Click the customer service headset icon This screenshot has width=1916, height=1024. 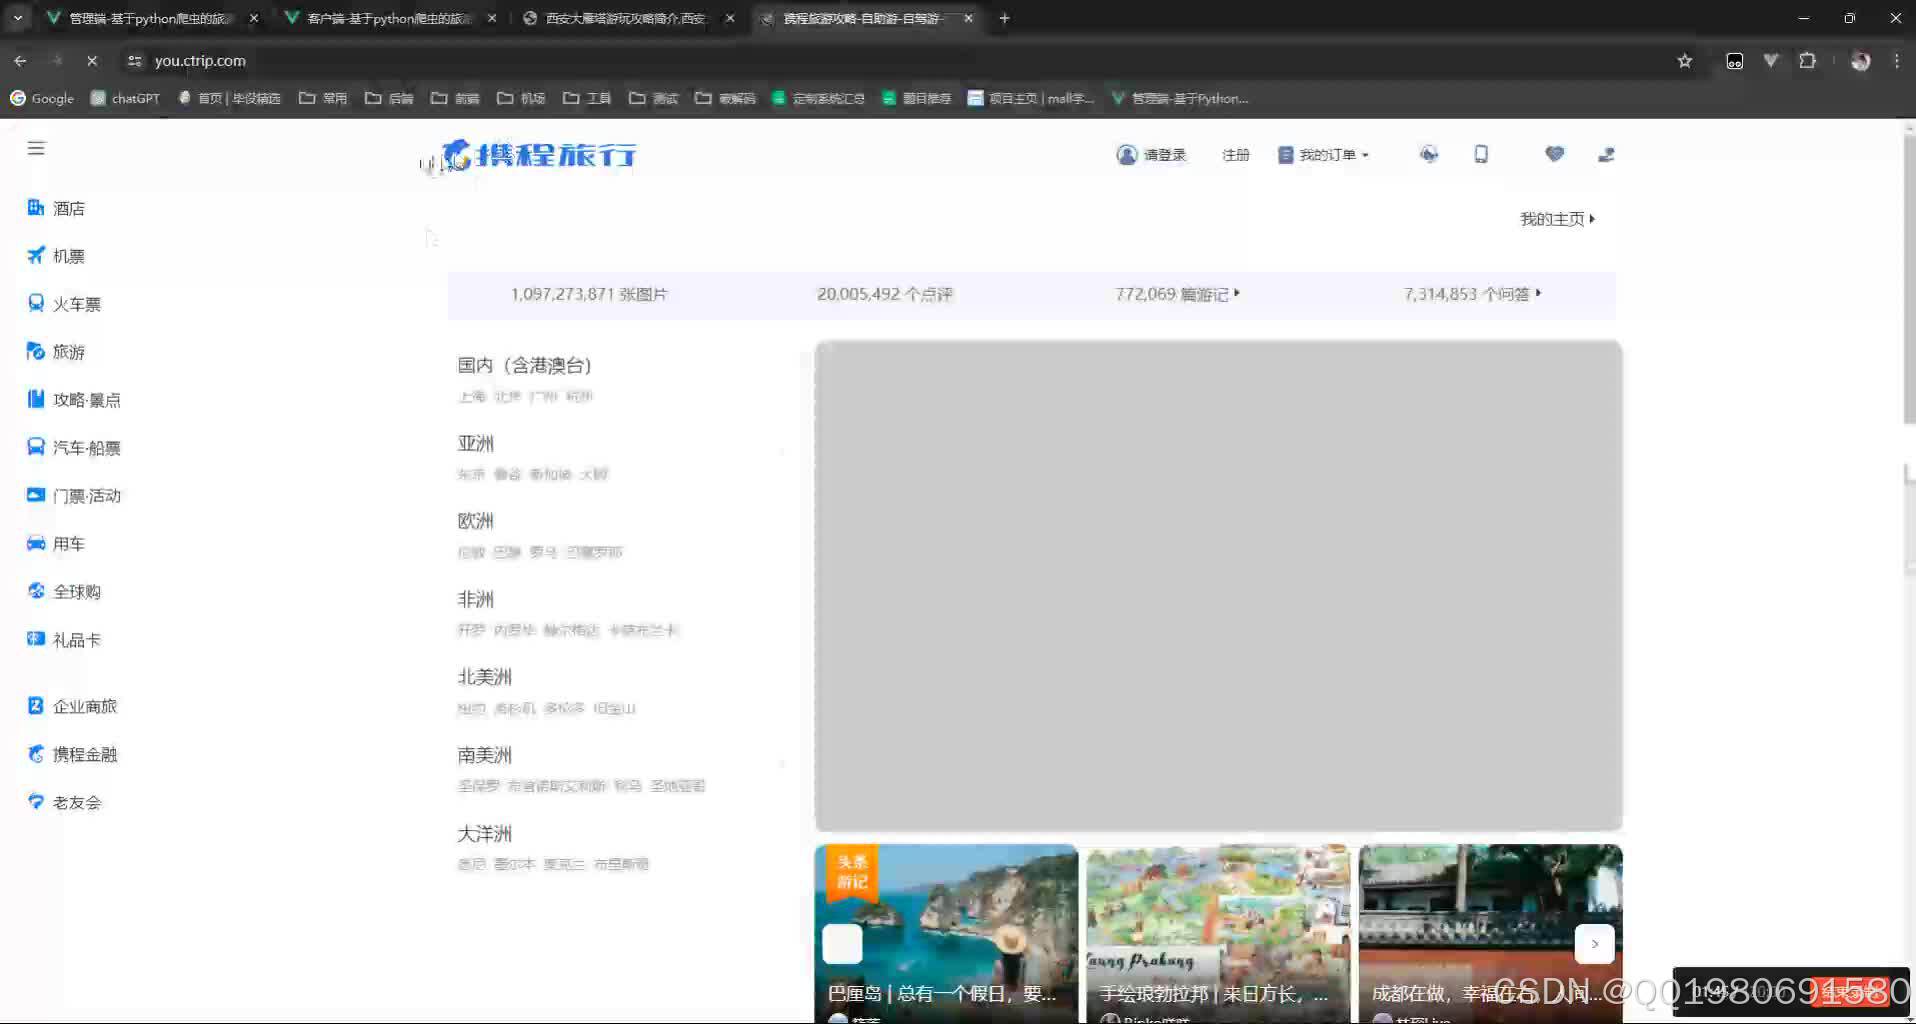[x=1428, y=154]
